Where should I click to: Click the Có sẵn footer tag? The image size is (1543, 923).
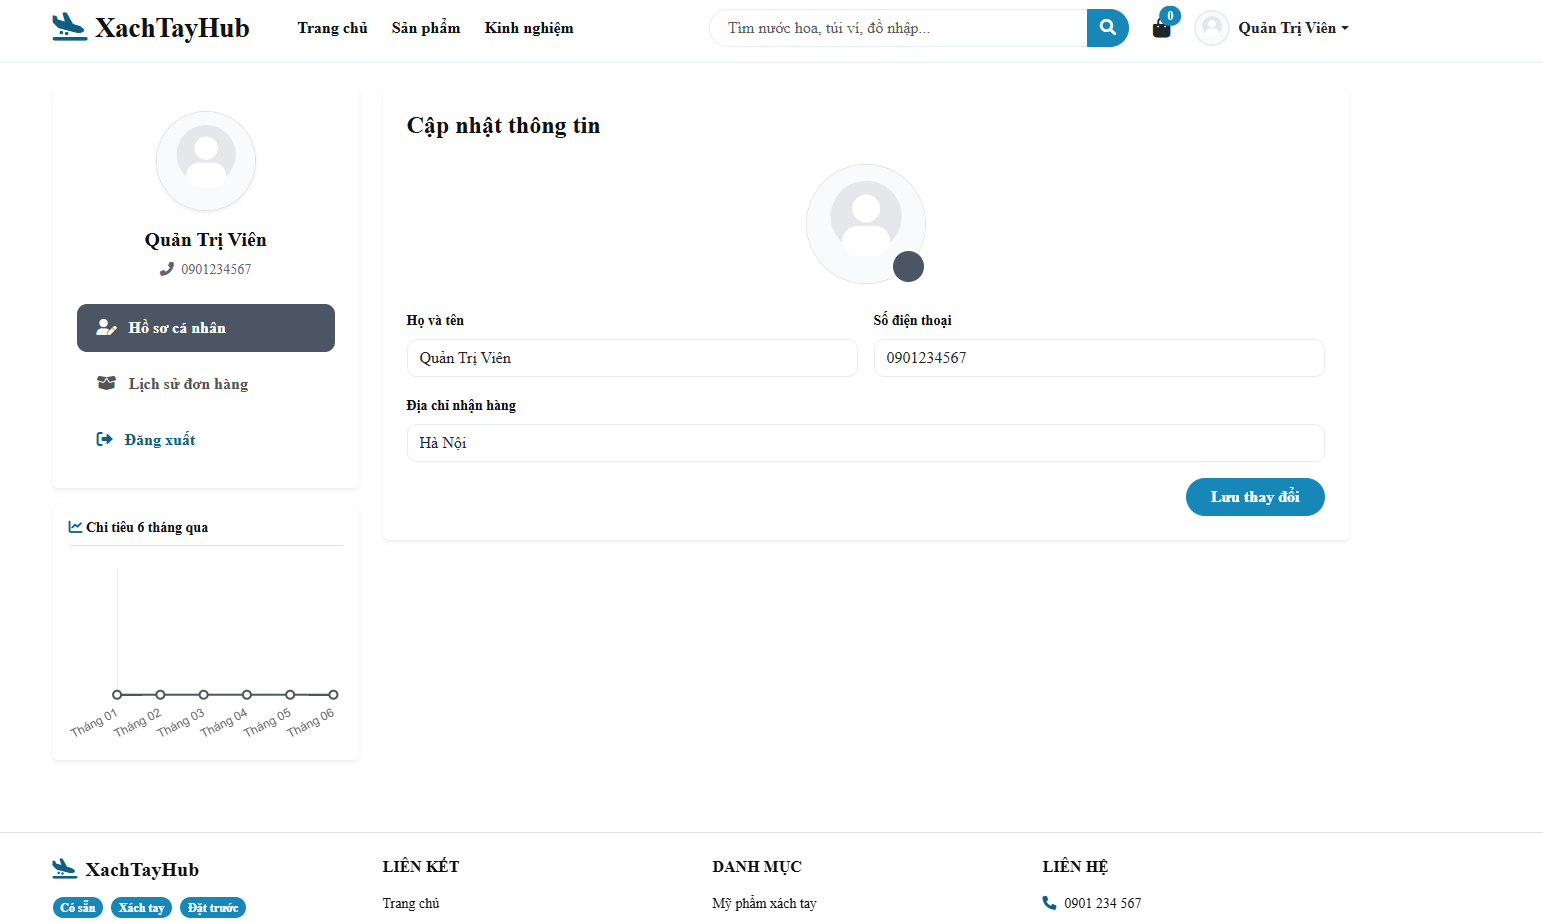click(78, 908)
